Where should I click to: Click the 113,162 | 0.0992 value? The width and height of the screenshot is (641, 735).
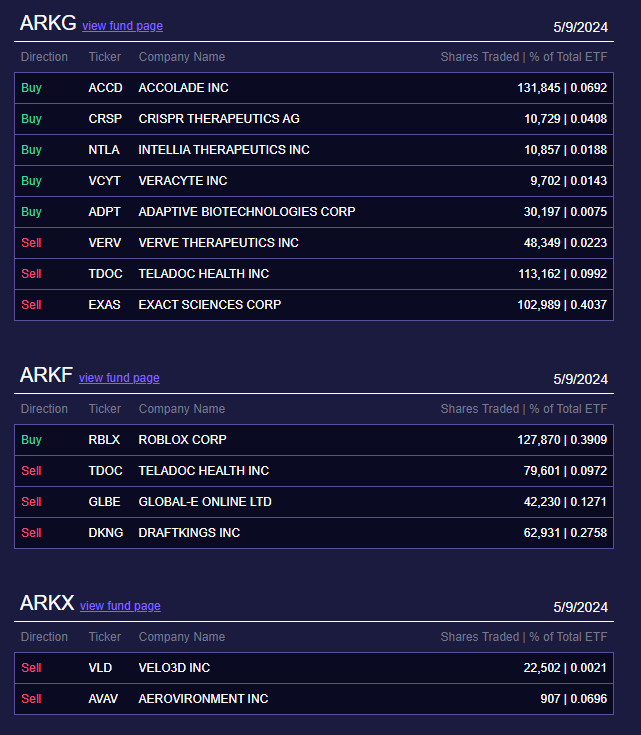click(x=563, y=273)
